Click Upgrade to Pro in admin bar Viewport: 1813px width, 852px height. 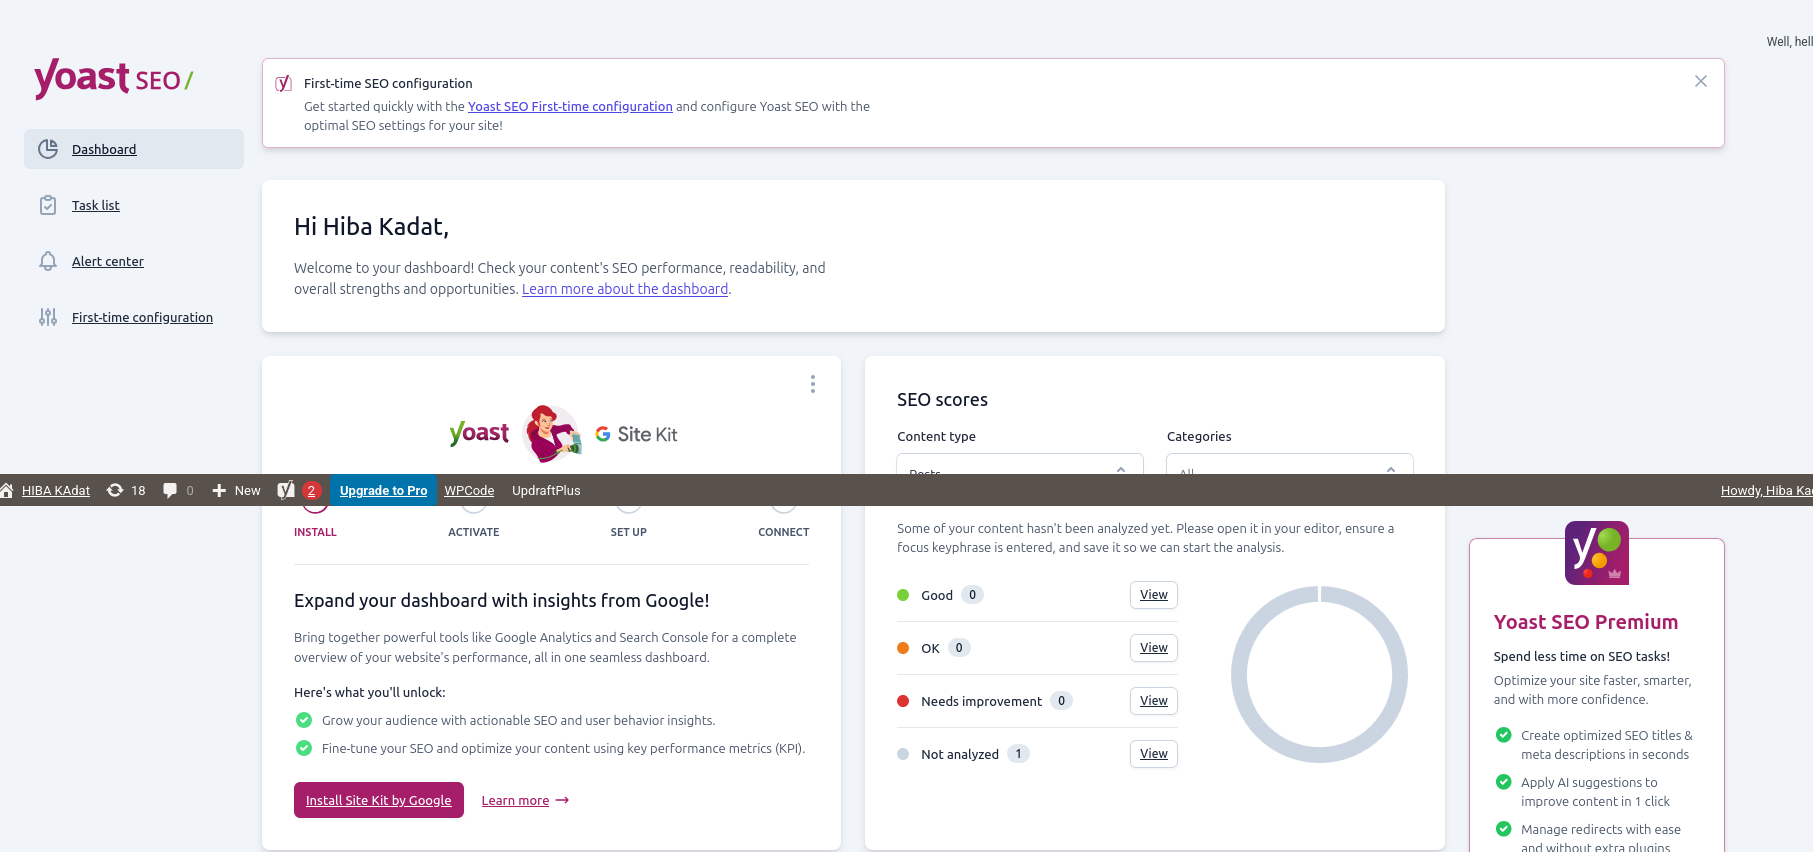pos(383,490)
